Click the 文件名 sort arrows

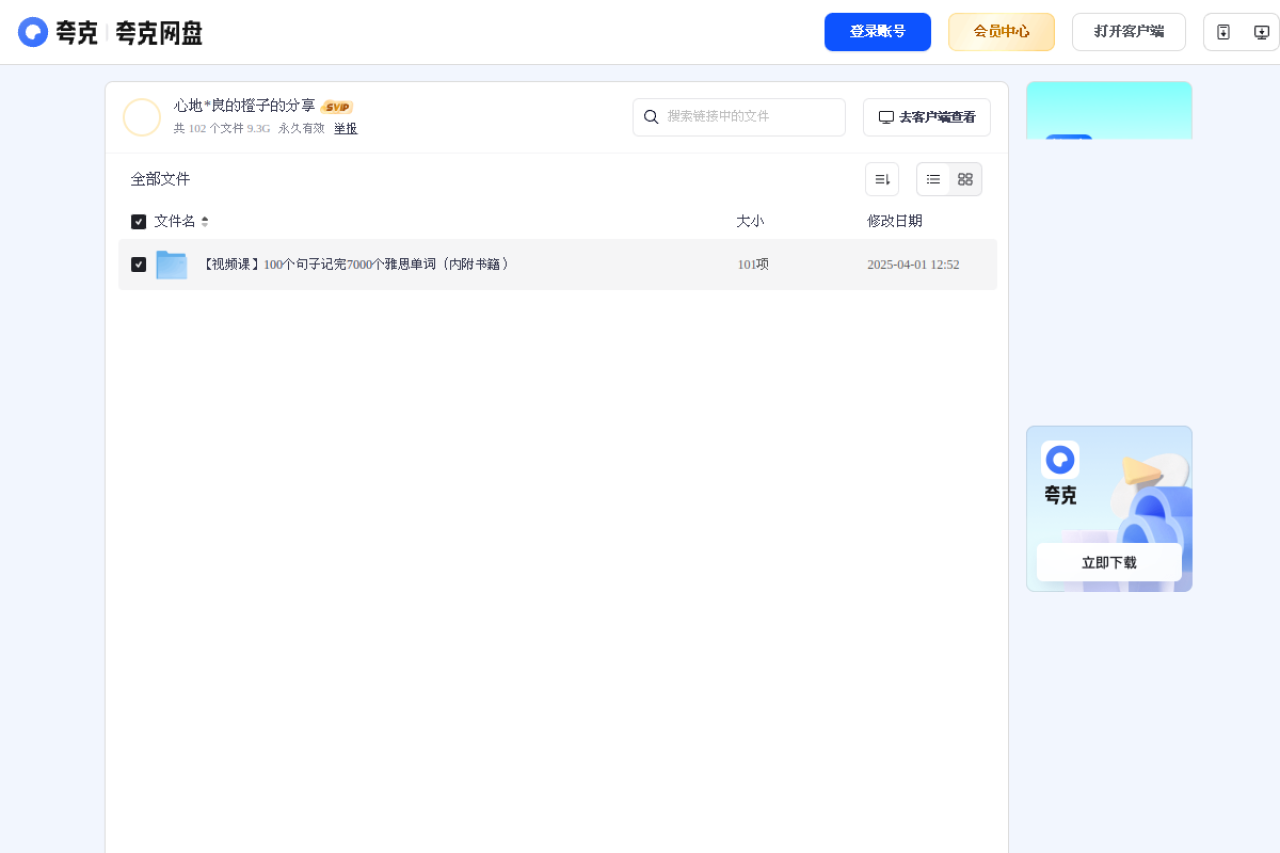(x=206, y=221)
